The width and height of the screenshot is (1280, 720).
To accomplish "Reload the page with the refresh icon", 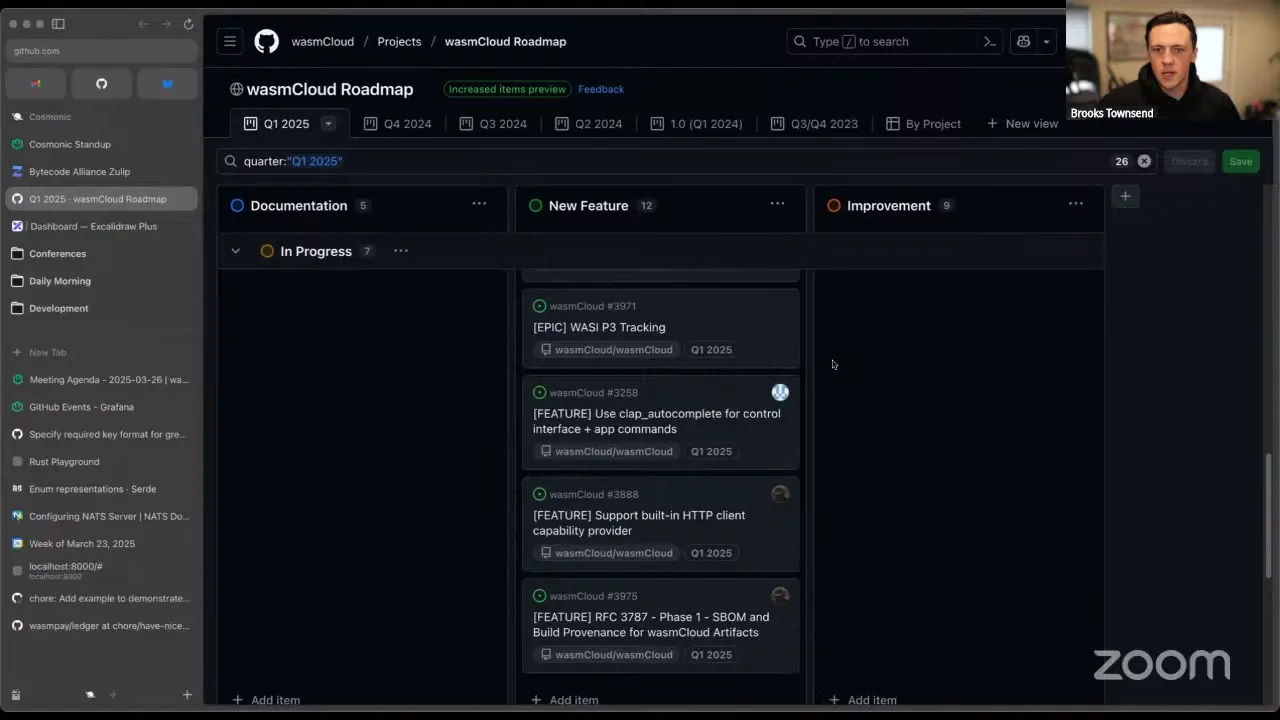I will [188, 23].
